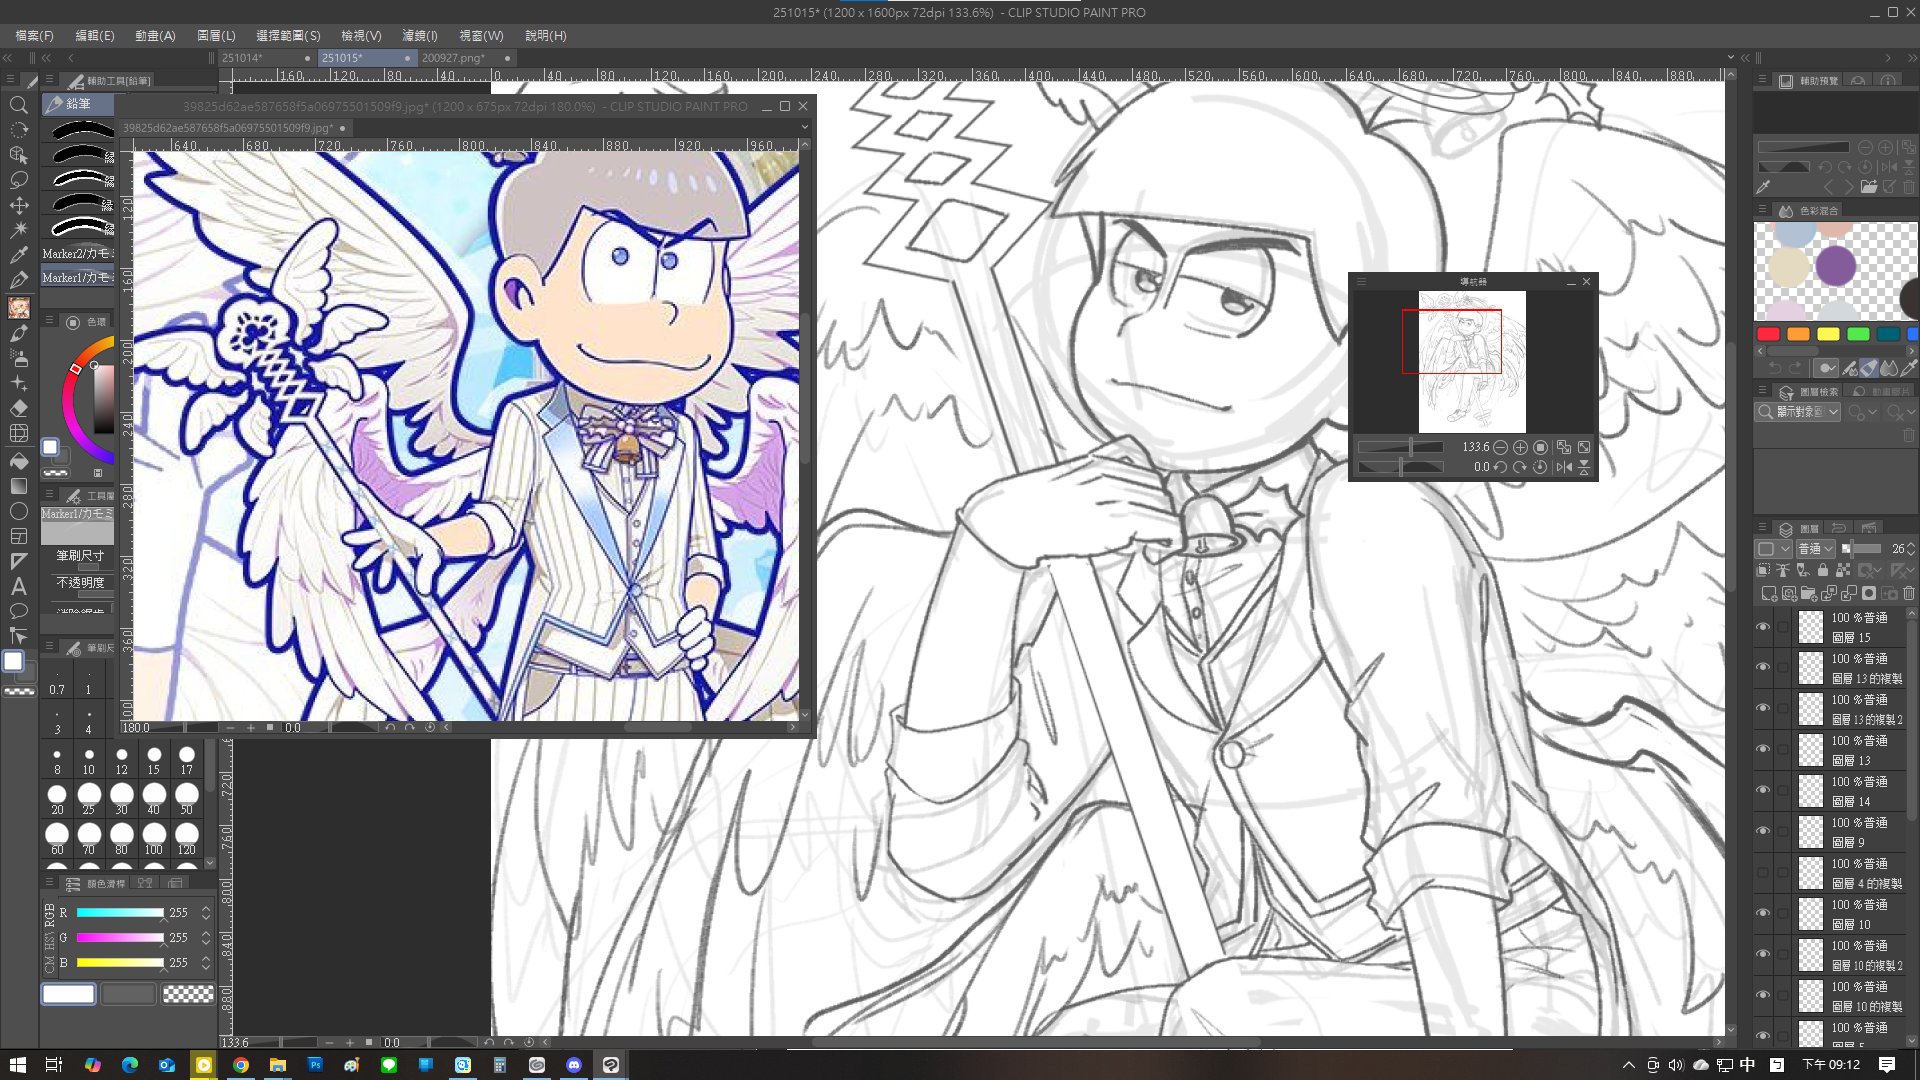Click the delete layer trash icon
The height and width of the screenshot is (1080, 1920).
1908,593
